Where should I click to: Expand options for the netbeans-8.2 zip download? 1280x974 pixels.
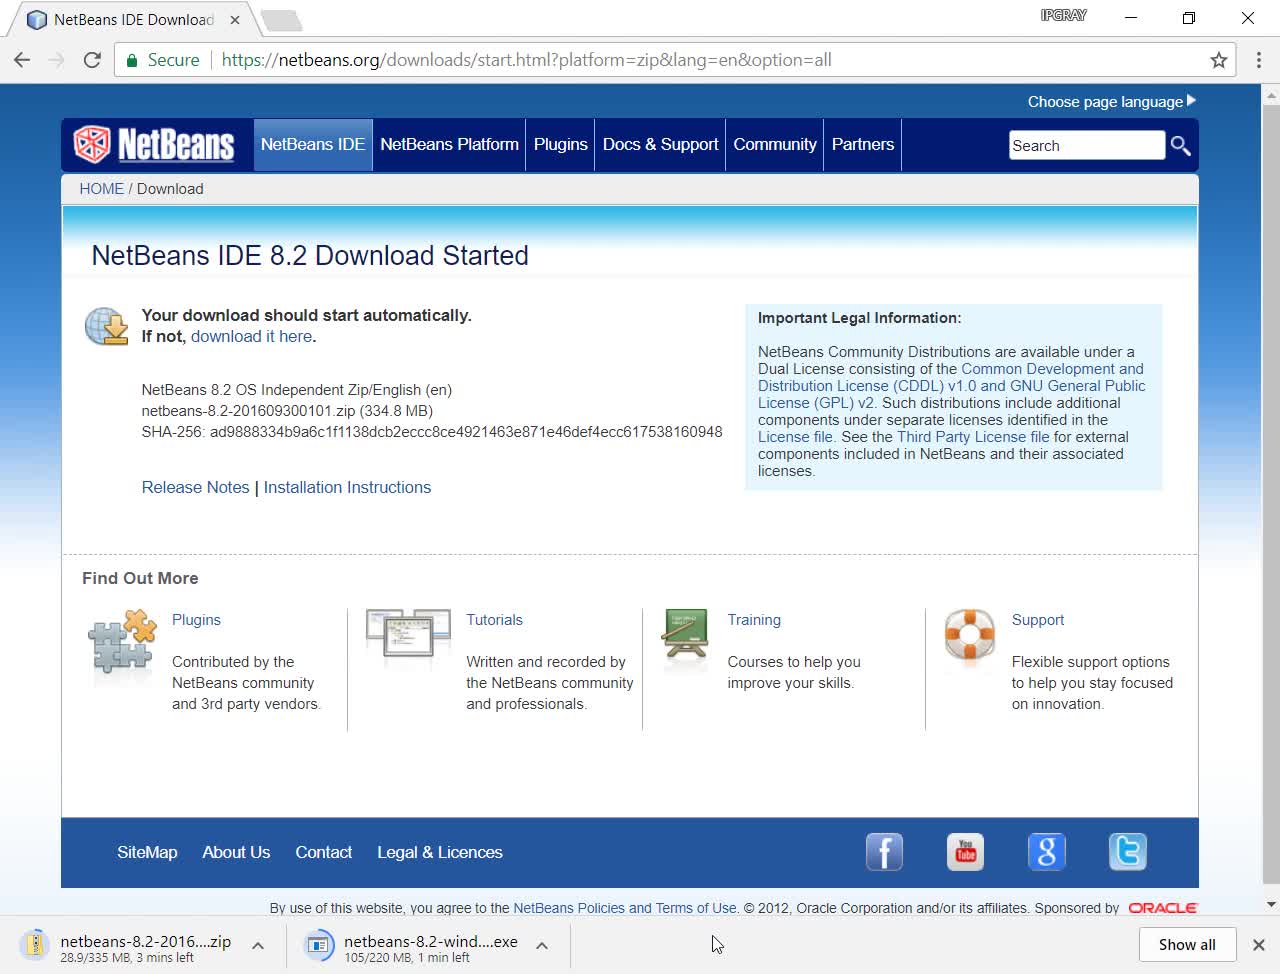point(258,944)
